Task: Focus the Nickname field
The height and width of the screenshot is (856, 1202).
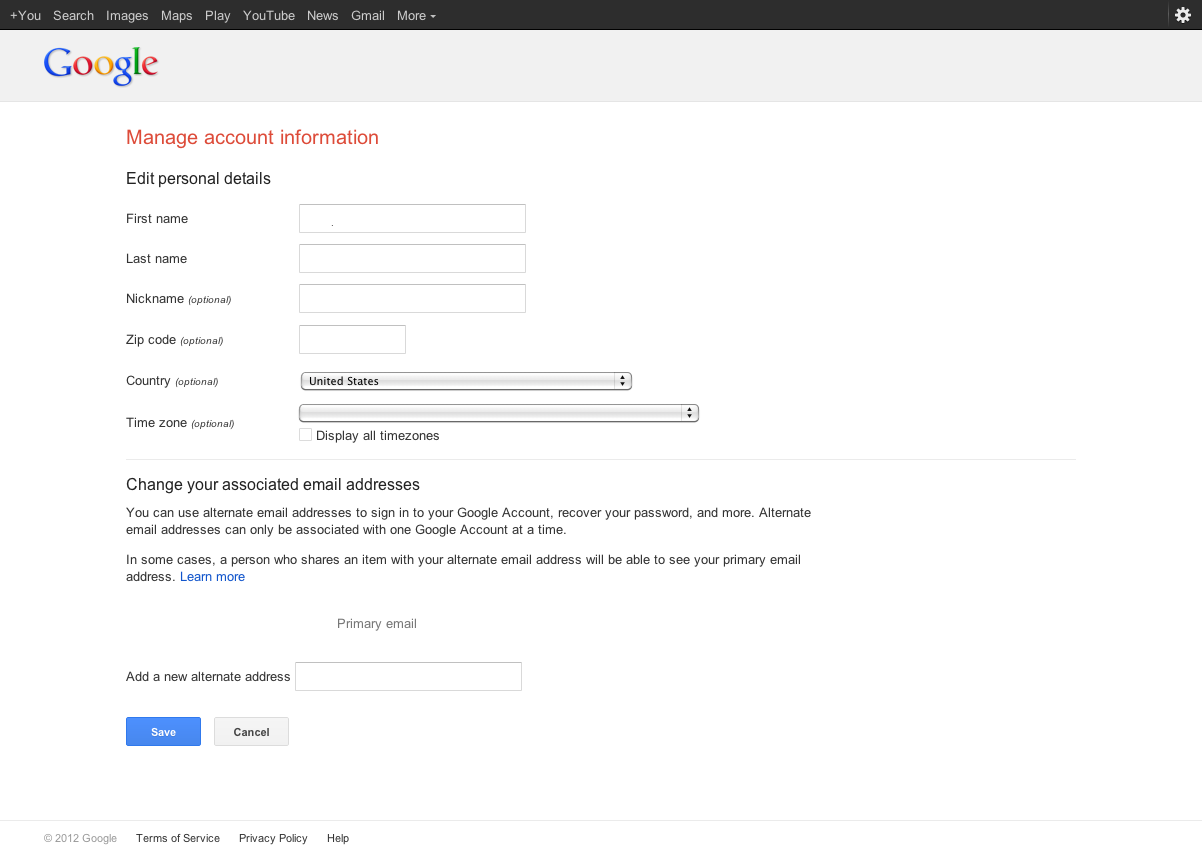Action: [x=412, y=298]
